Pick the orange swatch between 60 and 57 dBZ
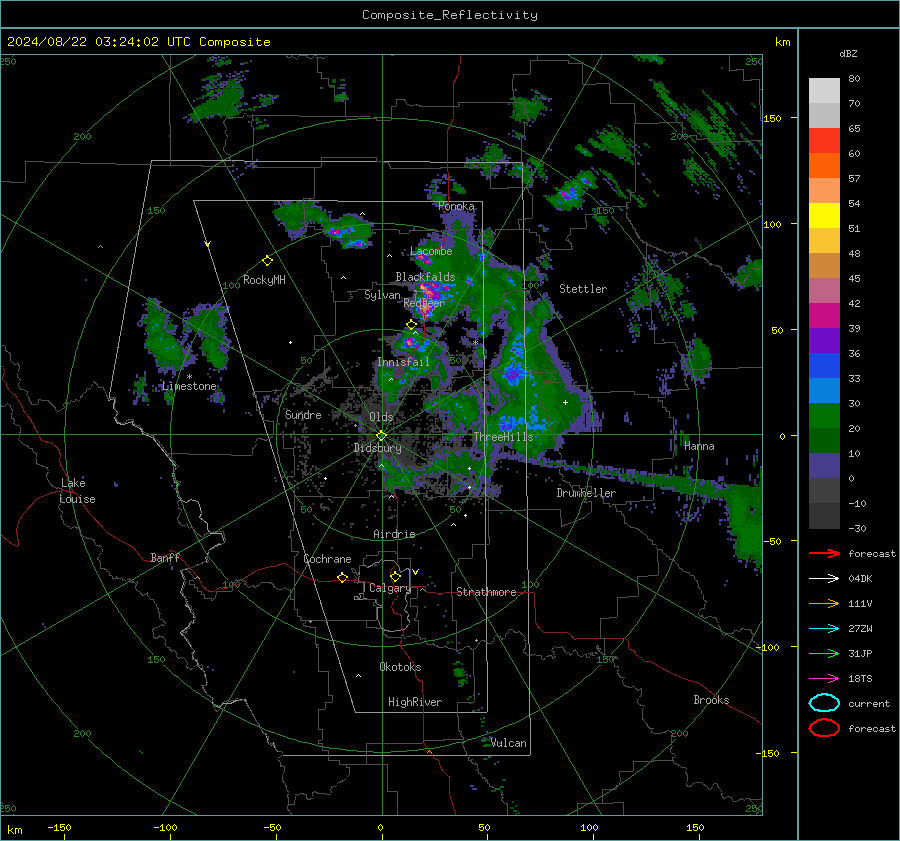This screenshot has width=900, height=841. [824, 166]
